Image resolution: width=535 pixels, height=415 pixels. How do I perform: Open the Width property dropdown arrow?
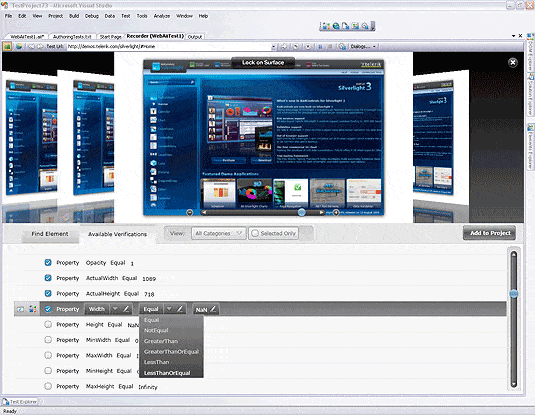115,309
